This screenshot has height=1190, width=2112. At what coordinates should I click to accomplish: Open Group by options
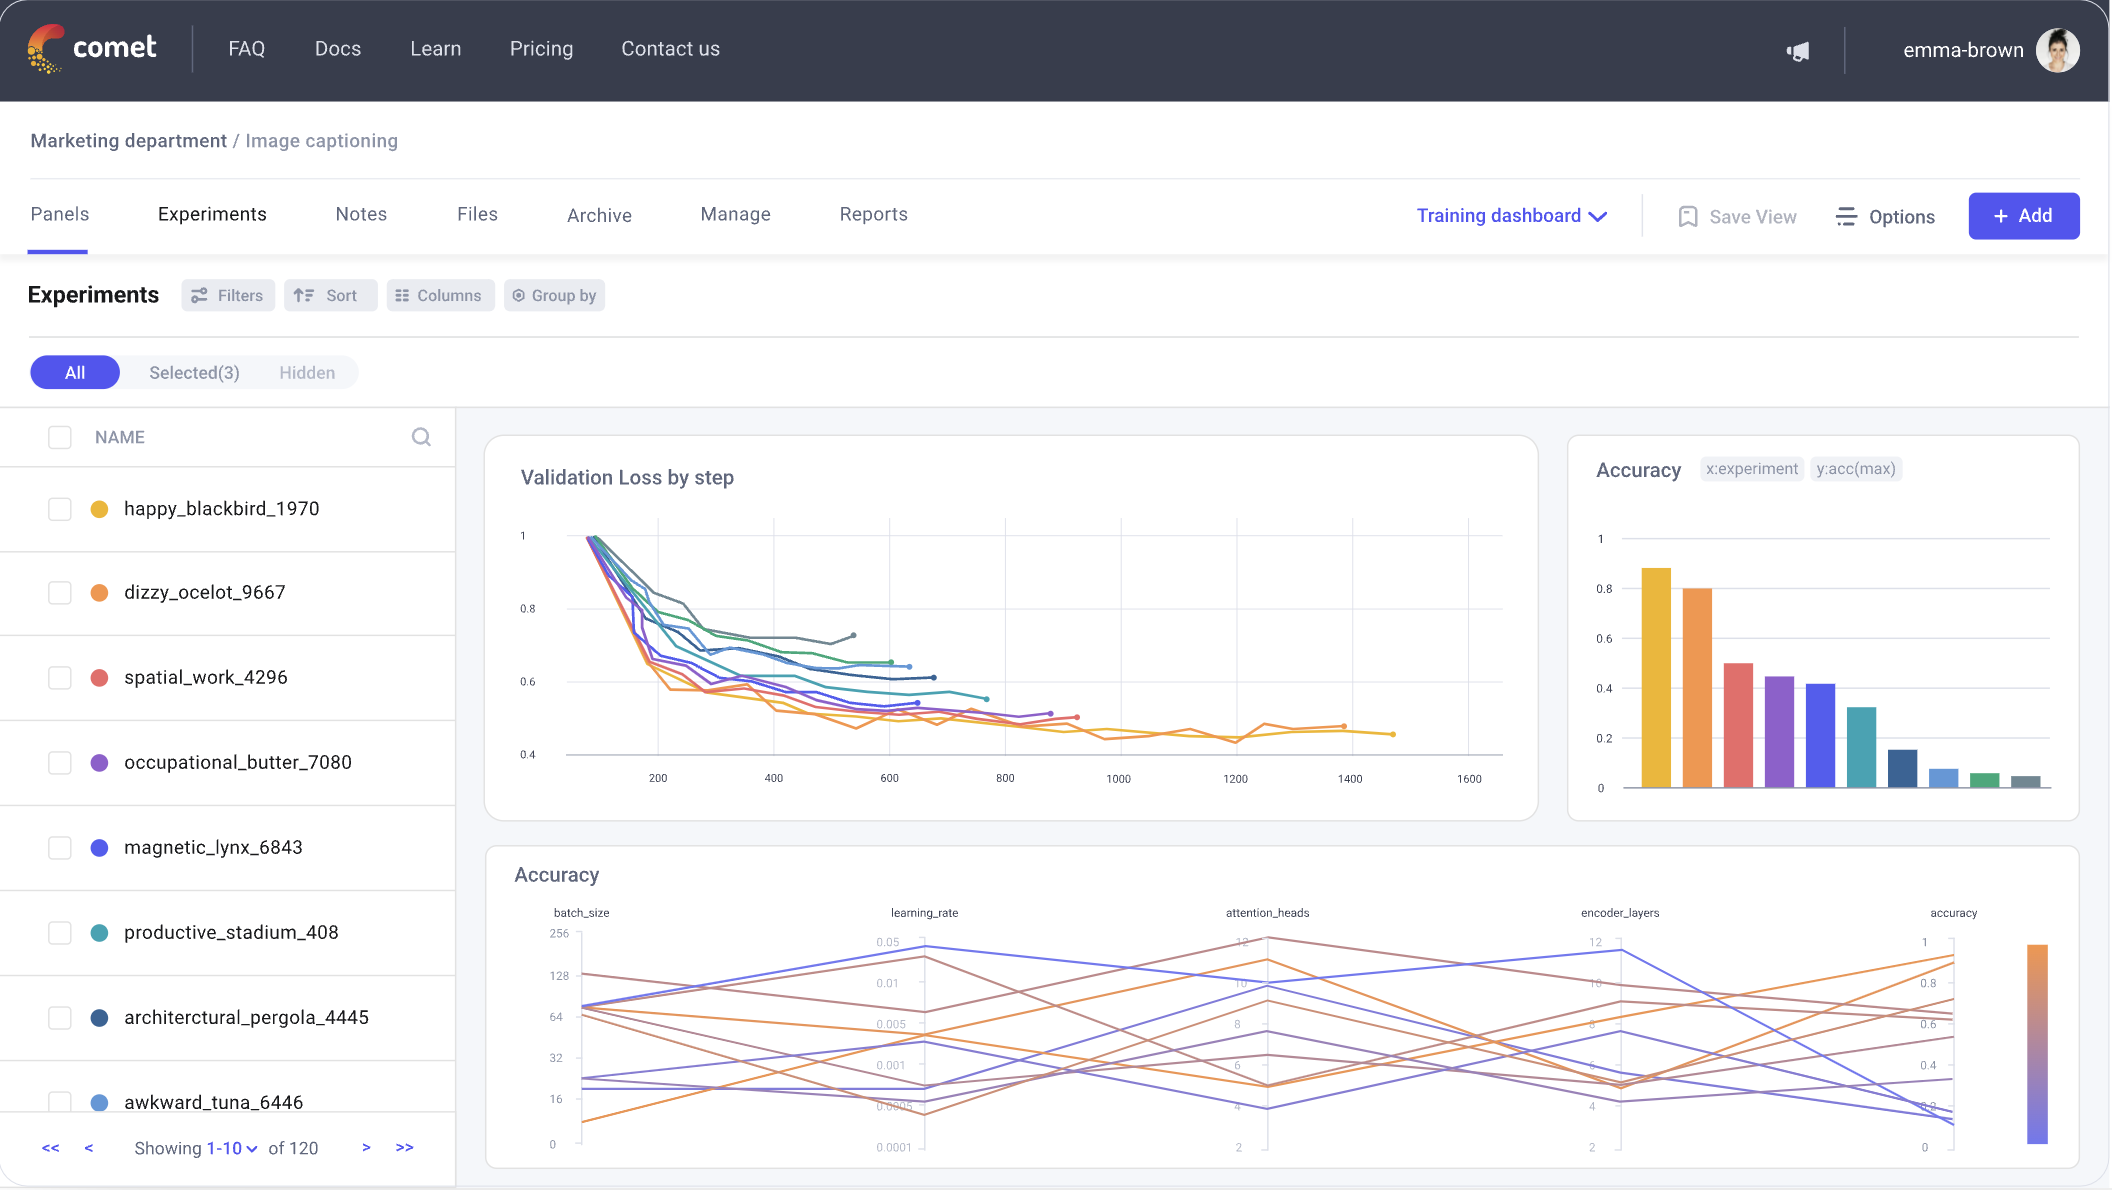click(x=554, y=296)
